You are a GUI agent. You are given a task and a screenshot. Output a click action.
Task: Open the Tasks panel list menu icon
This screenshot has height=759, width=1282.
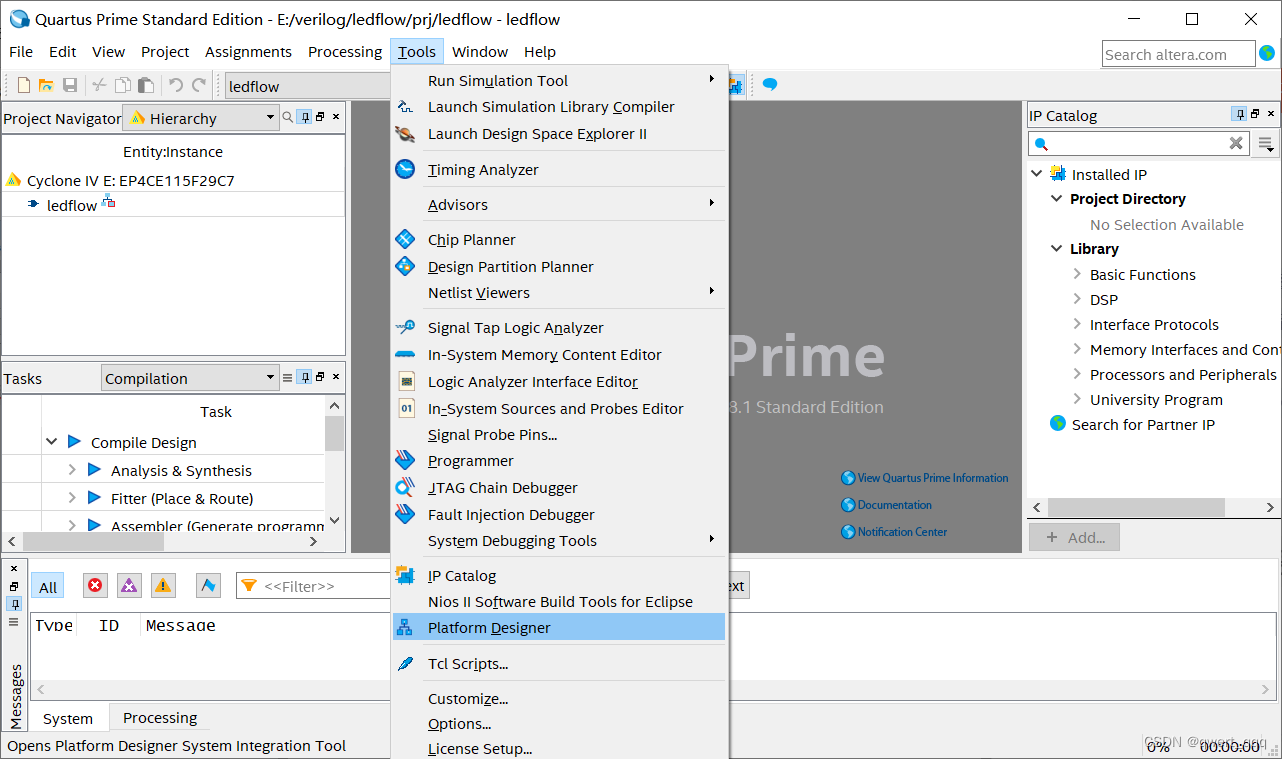coord(288,377)
